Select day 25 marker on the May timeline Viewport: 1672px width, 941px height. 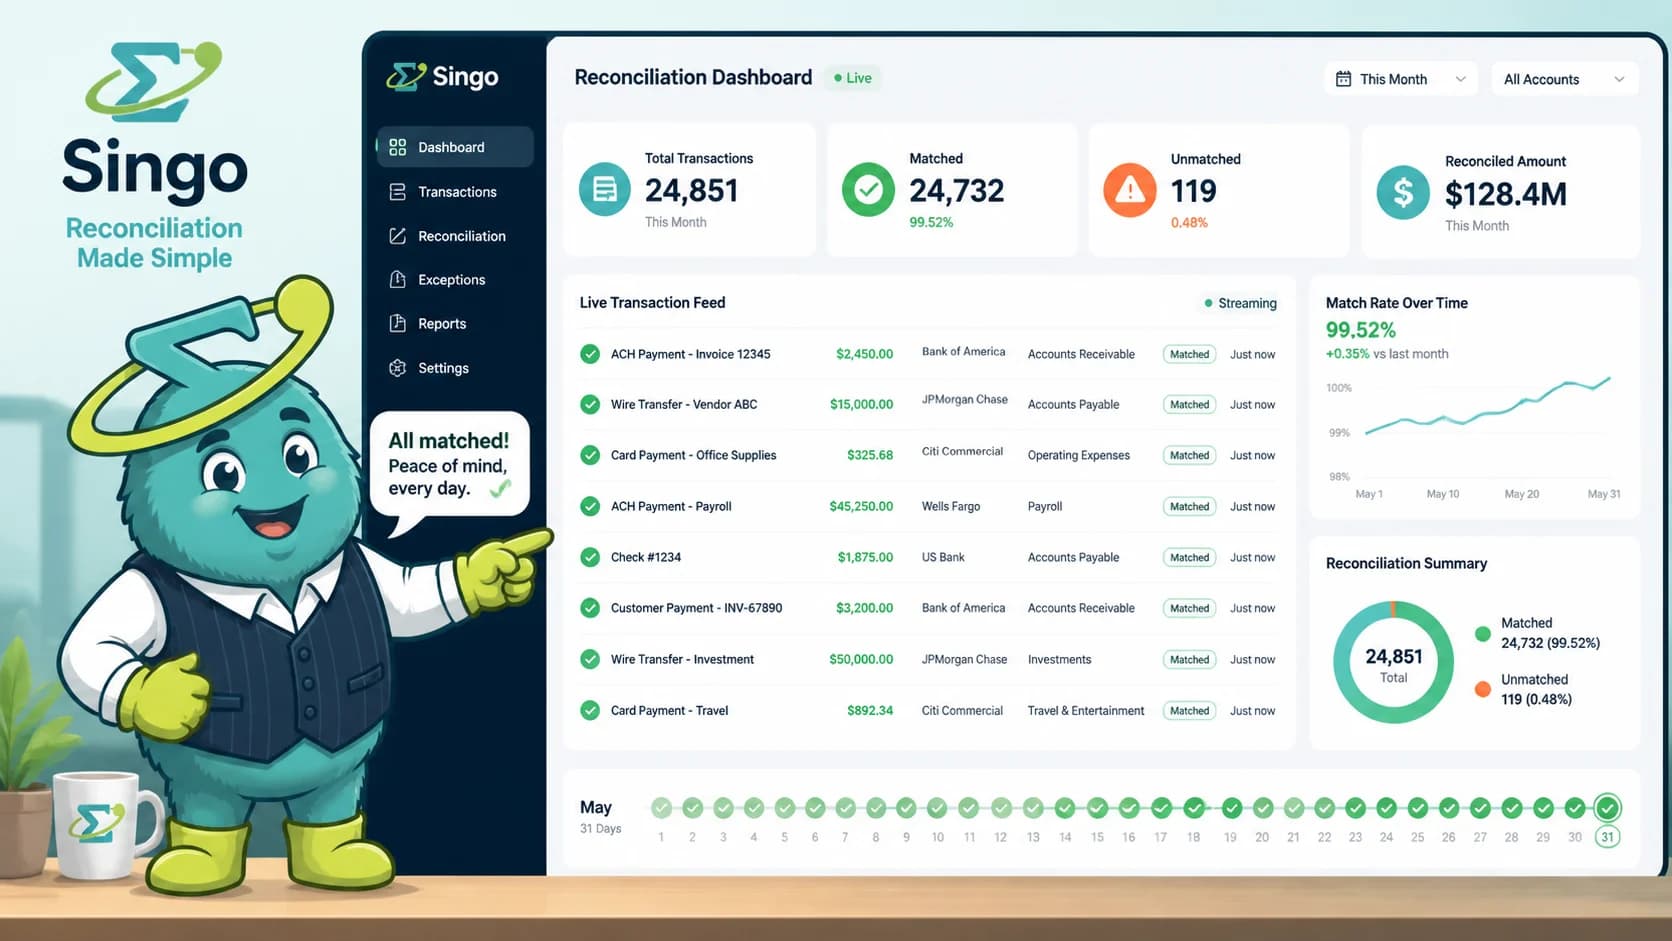tap(1417, 808)
